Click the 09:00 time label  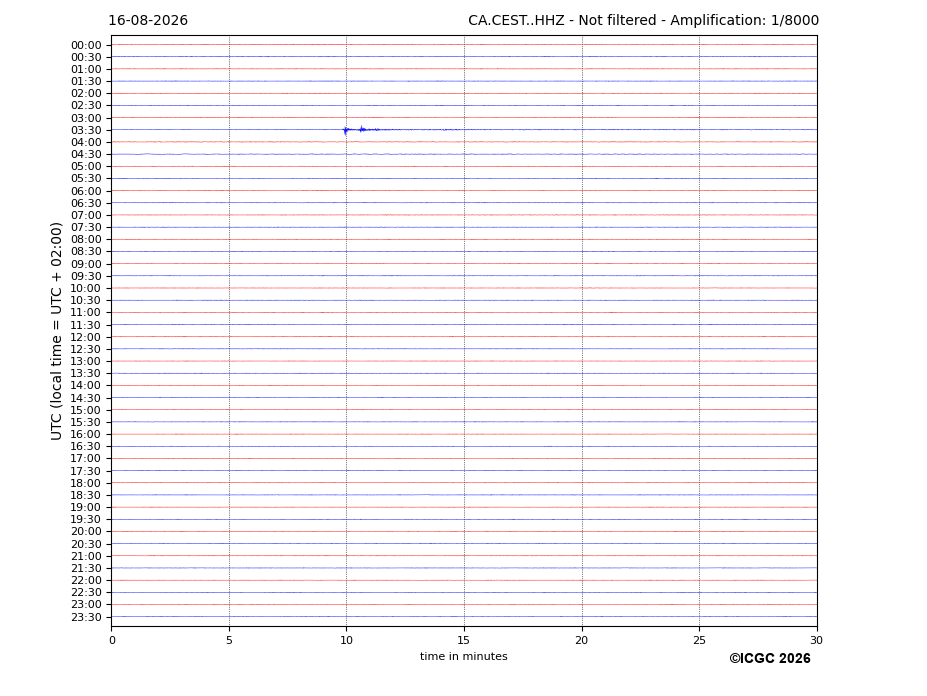(86, 264)
